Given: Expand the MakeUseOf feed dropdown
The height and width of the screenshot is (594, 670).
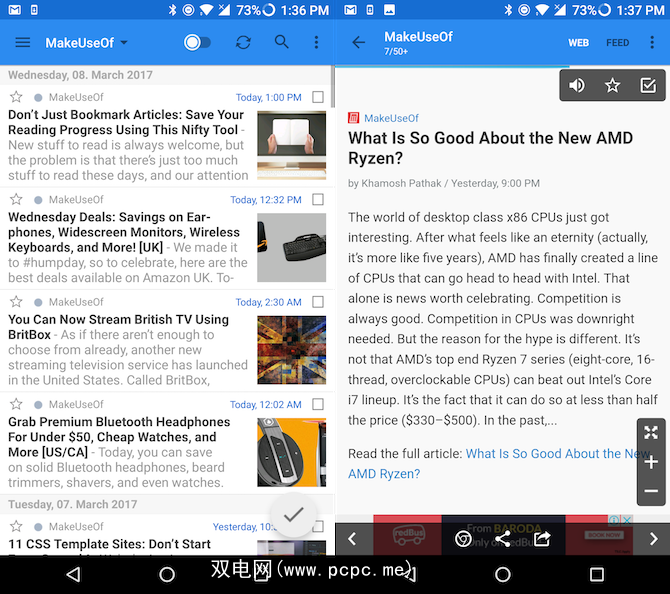Looking at the screenshot, I should click(x=86, y=43).
